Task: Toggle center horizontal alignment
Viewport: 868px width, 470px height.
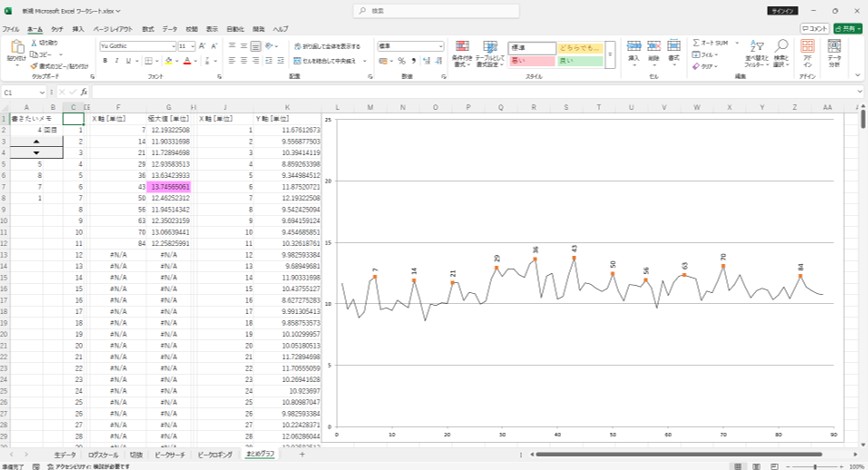Action: (244, 61)
